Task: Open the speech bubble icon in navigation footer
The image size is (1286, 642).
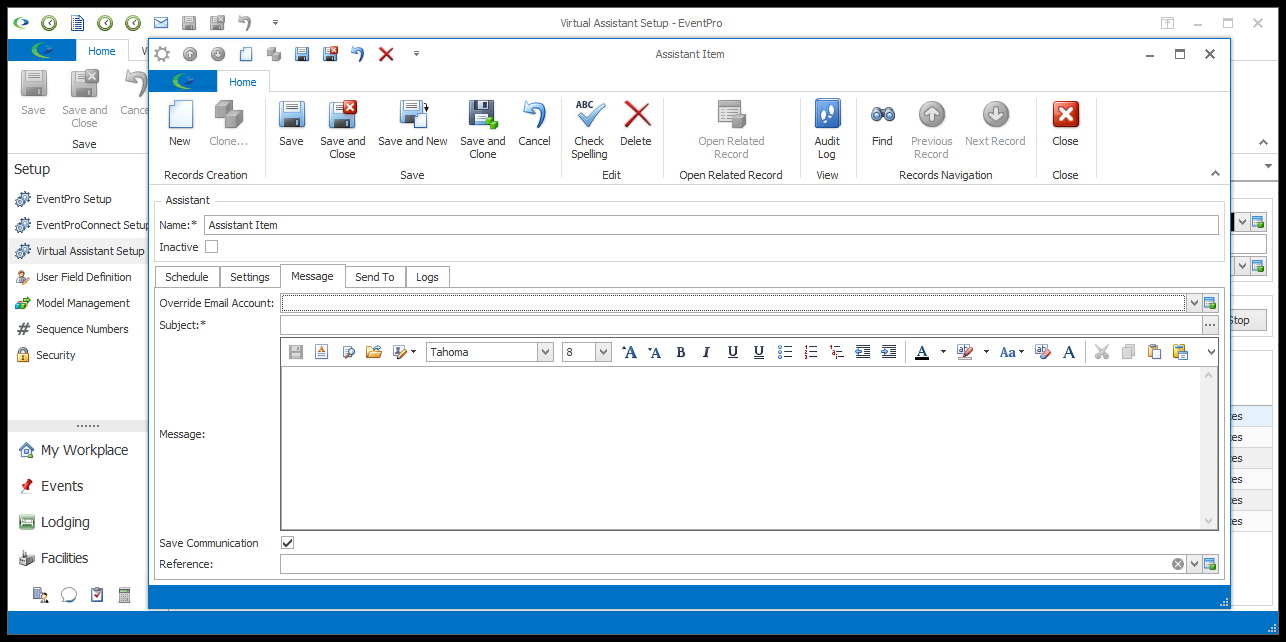Action: tap(69, 595)
